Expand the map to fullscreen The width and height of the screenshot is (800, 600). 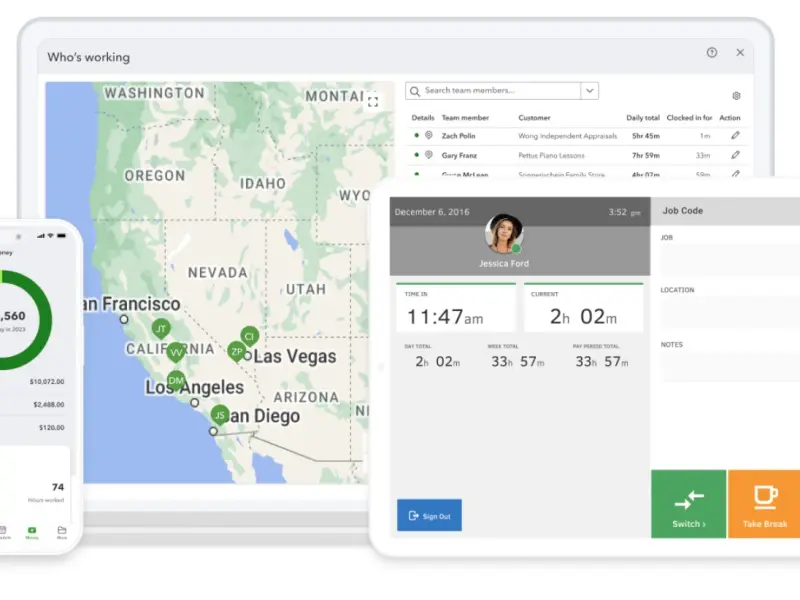(373, 101)
